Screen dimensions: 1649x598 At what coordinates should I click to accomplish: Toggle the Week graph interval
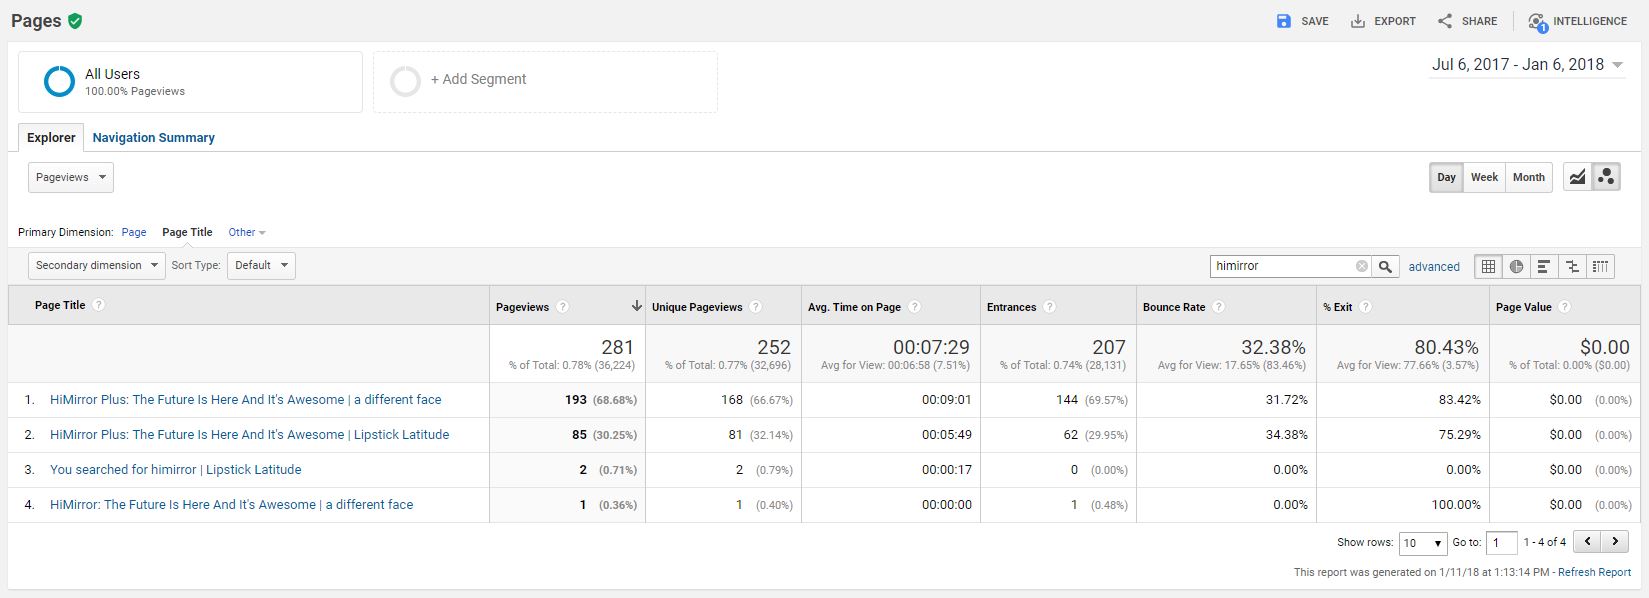click(x=1484, y=177)
